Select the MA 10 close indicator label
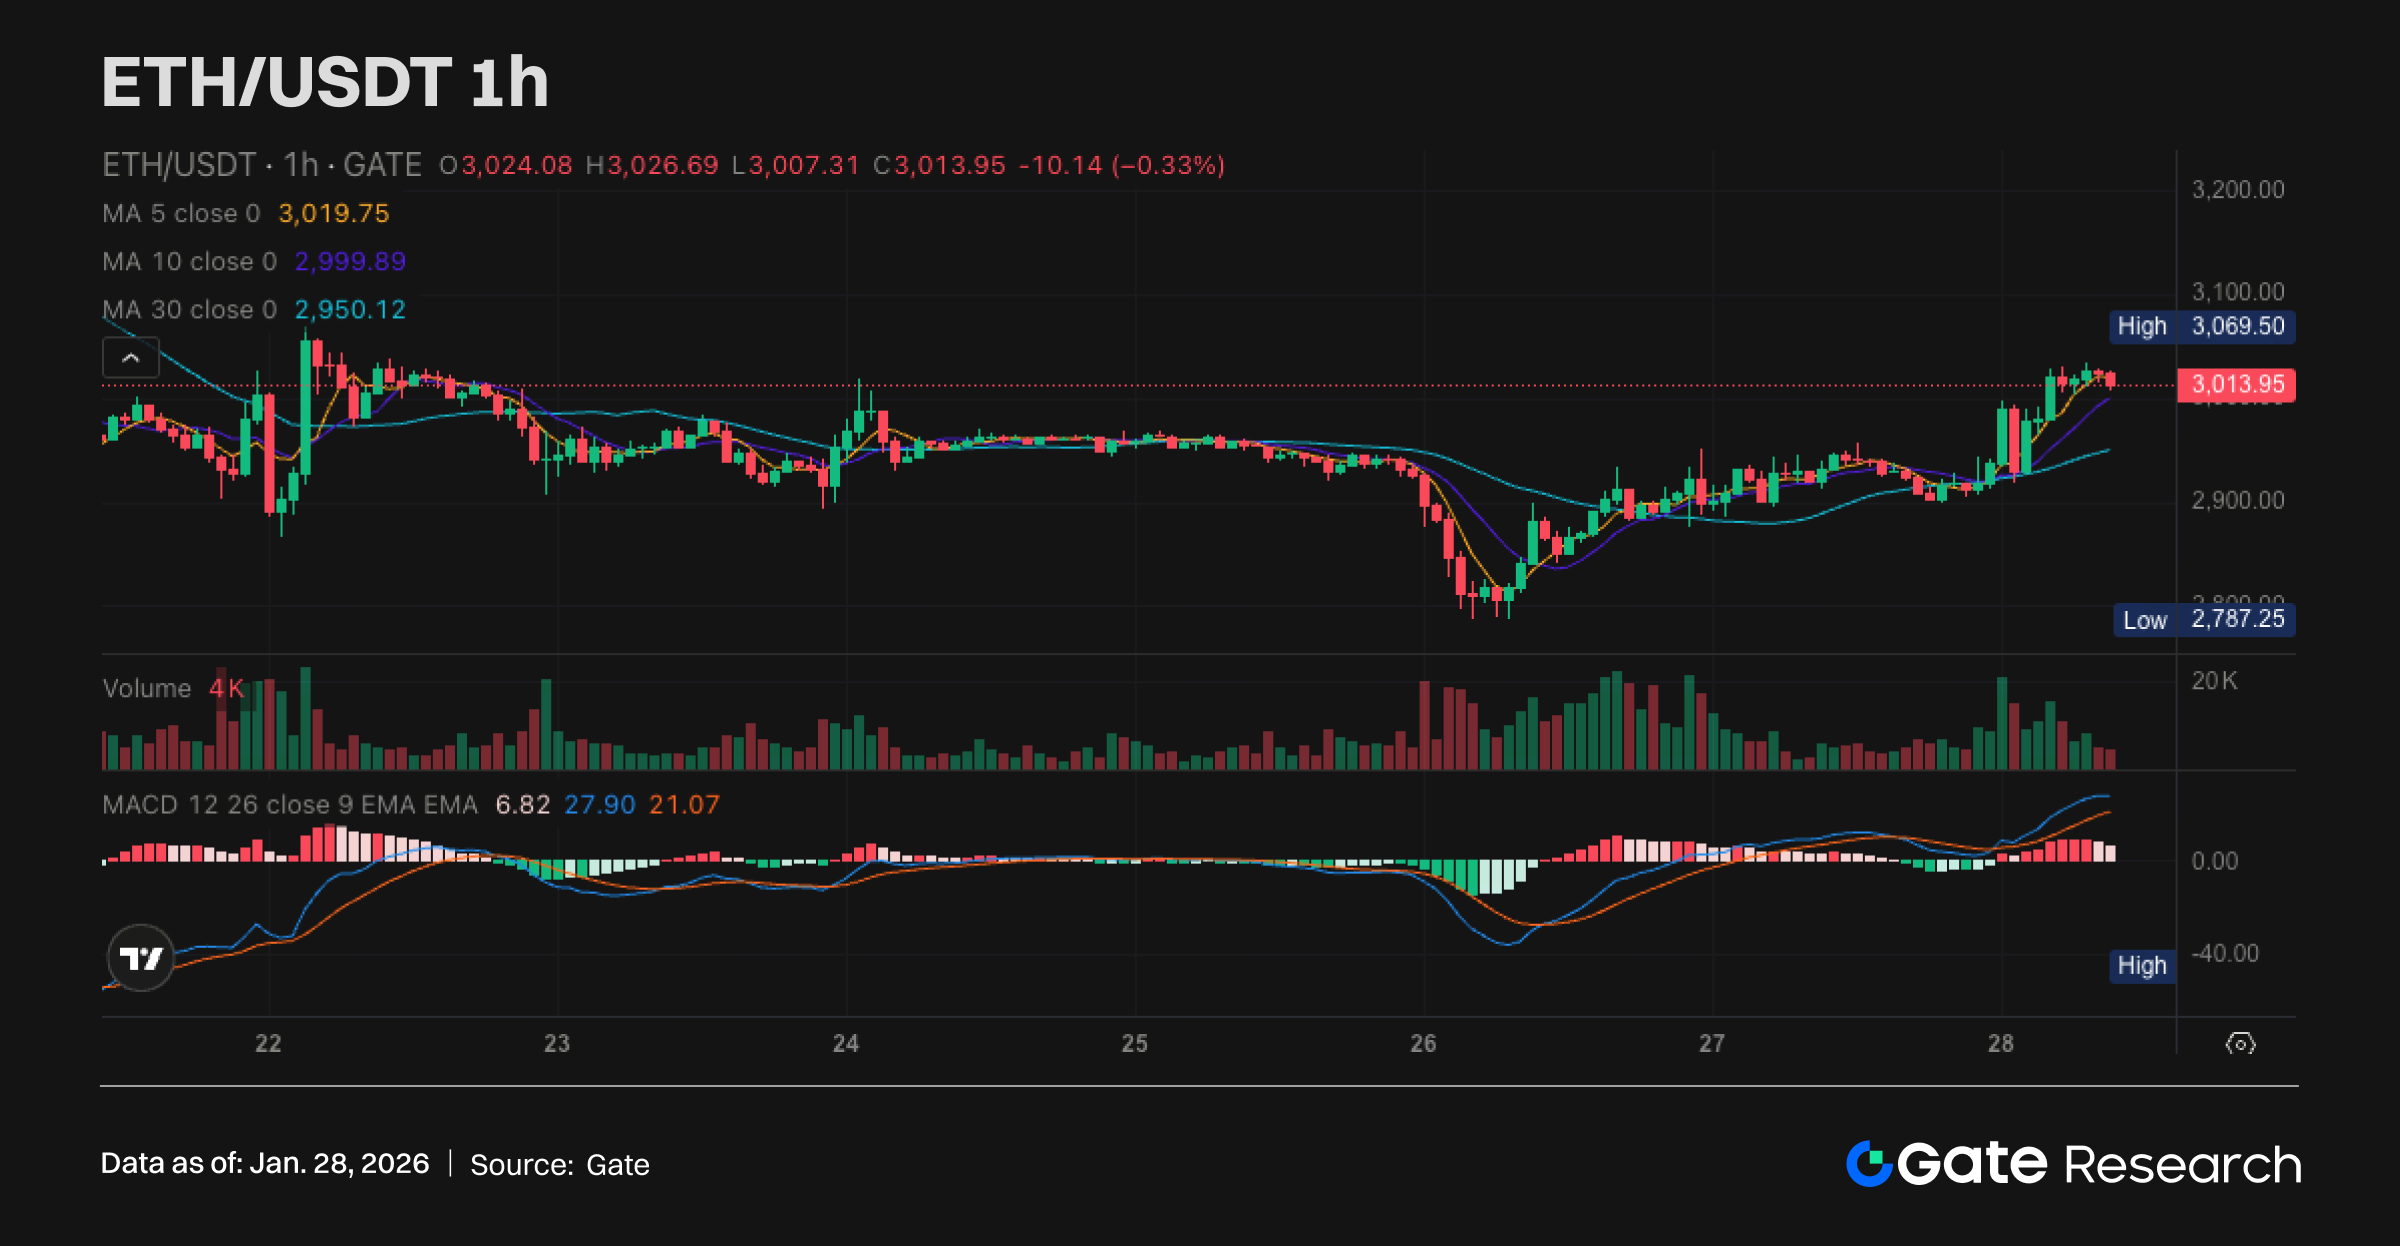Screen dimensions: 2400x1246 point(189,261)
